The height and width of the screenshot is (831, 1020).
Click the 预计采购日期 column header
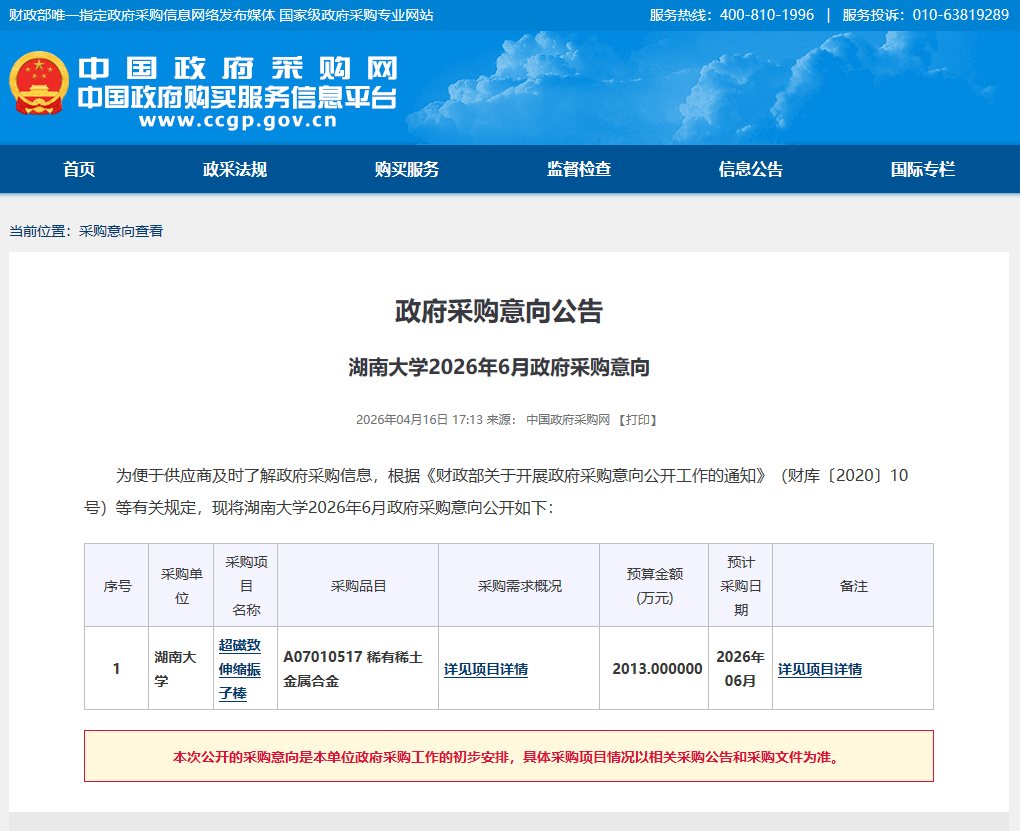(740, 586)
